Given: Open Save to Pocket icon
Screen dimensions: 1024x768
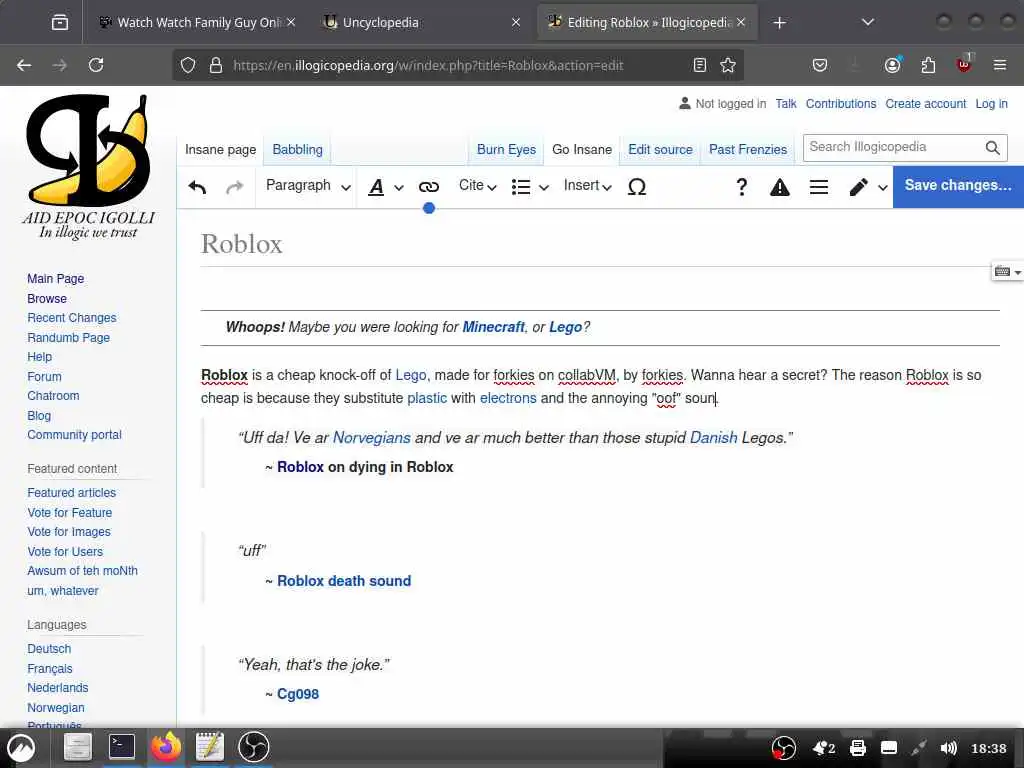Looking at the screenshot, I should [820, 65].
